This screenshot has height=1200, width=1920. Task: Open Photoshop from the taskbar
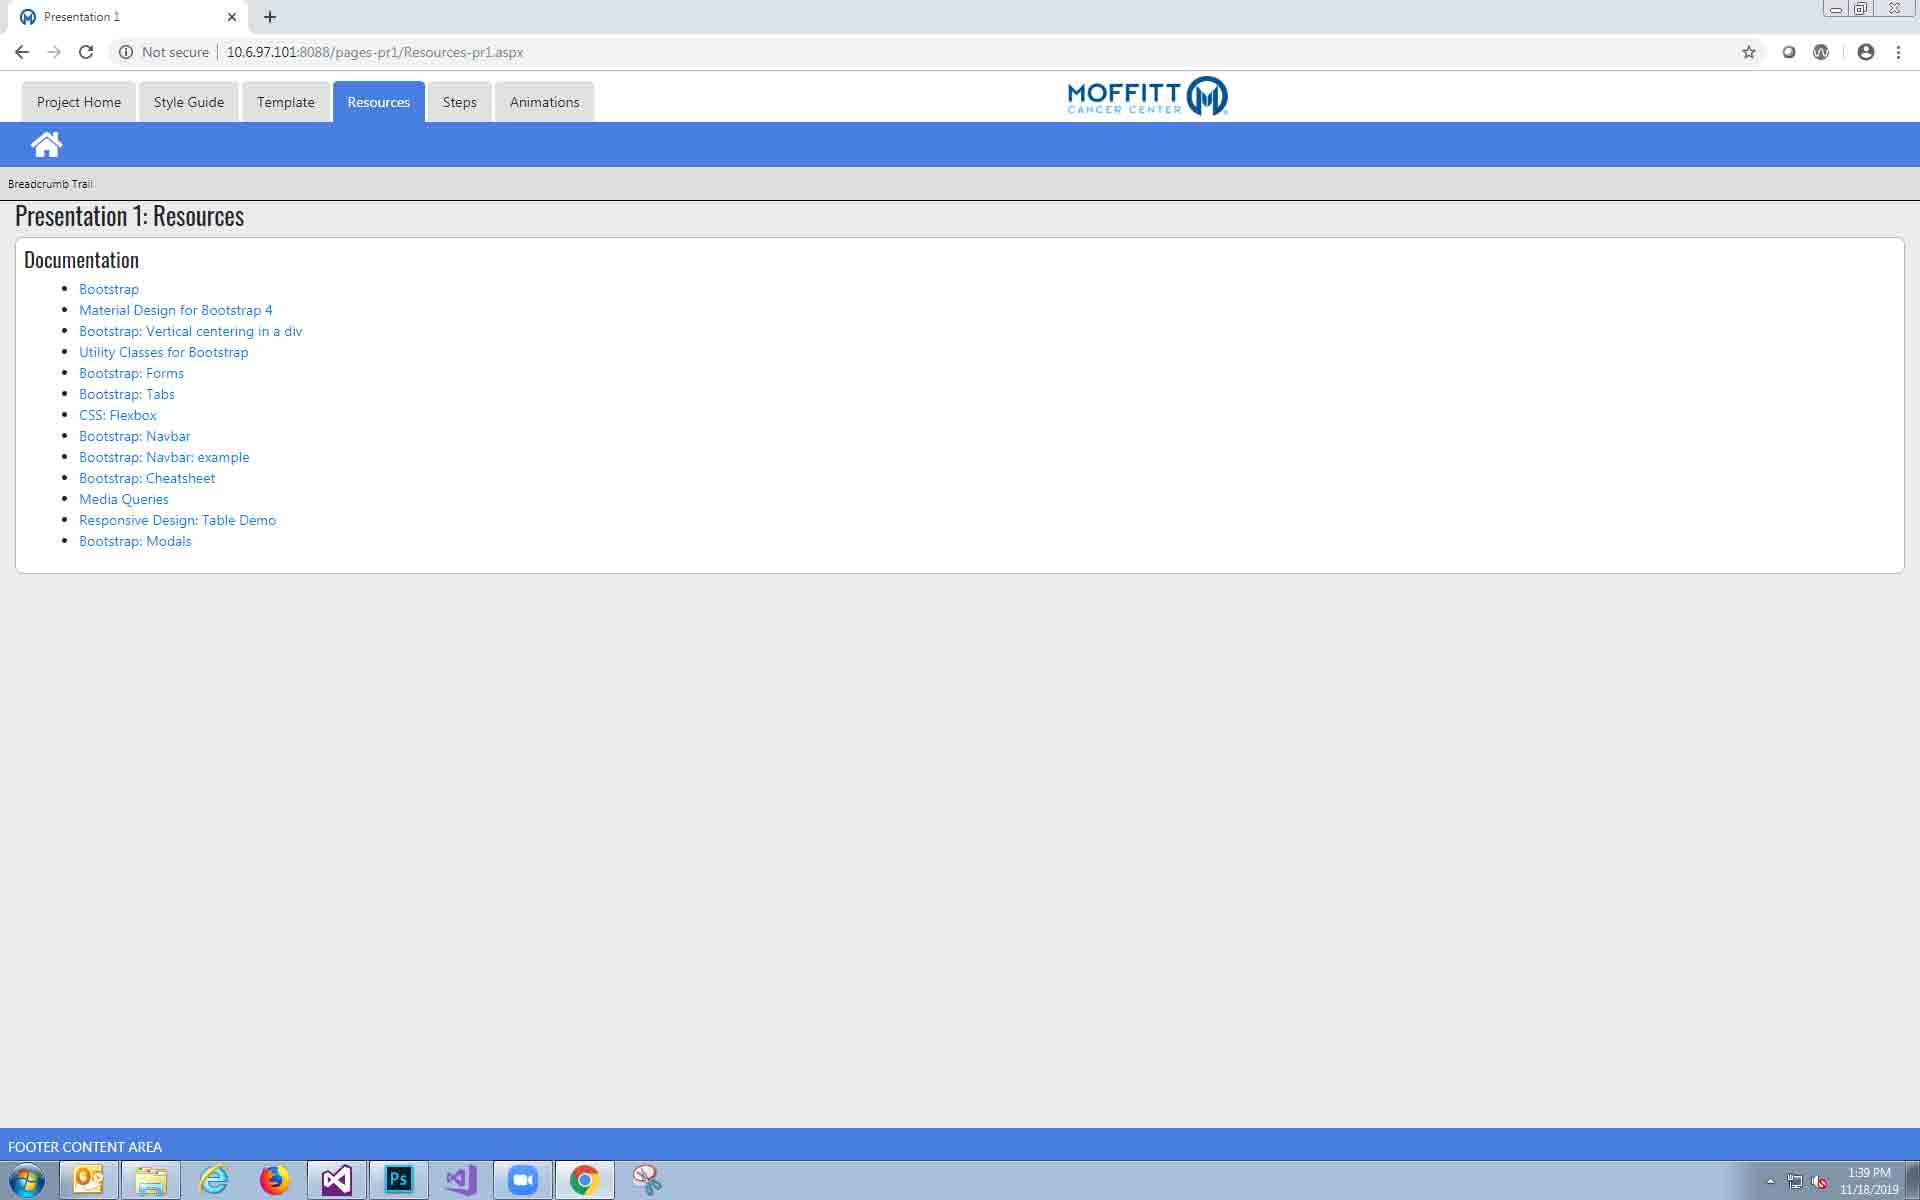(x=398, y=1180)
